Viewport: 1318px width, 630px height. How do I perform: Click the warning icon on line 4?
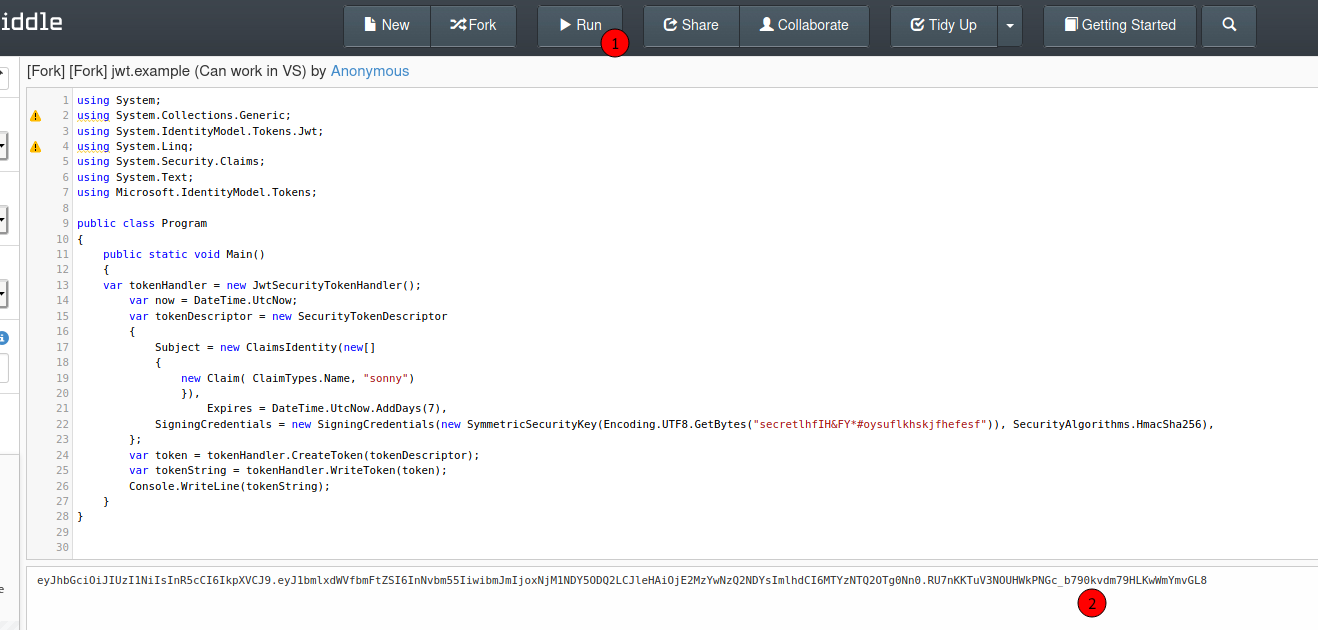coord(36,146)
